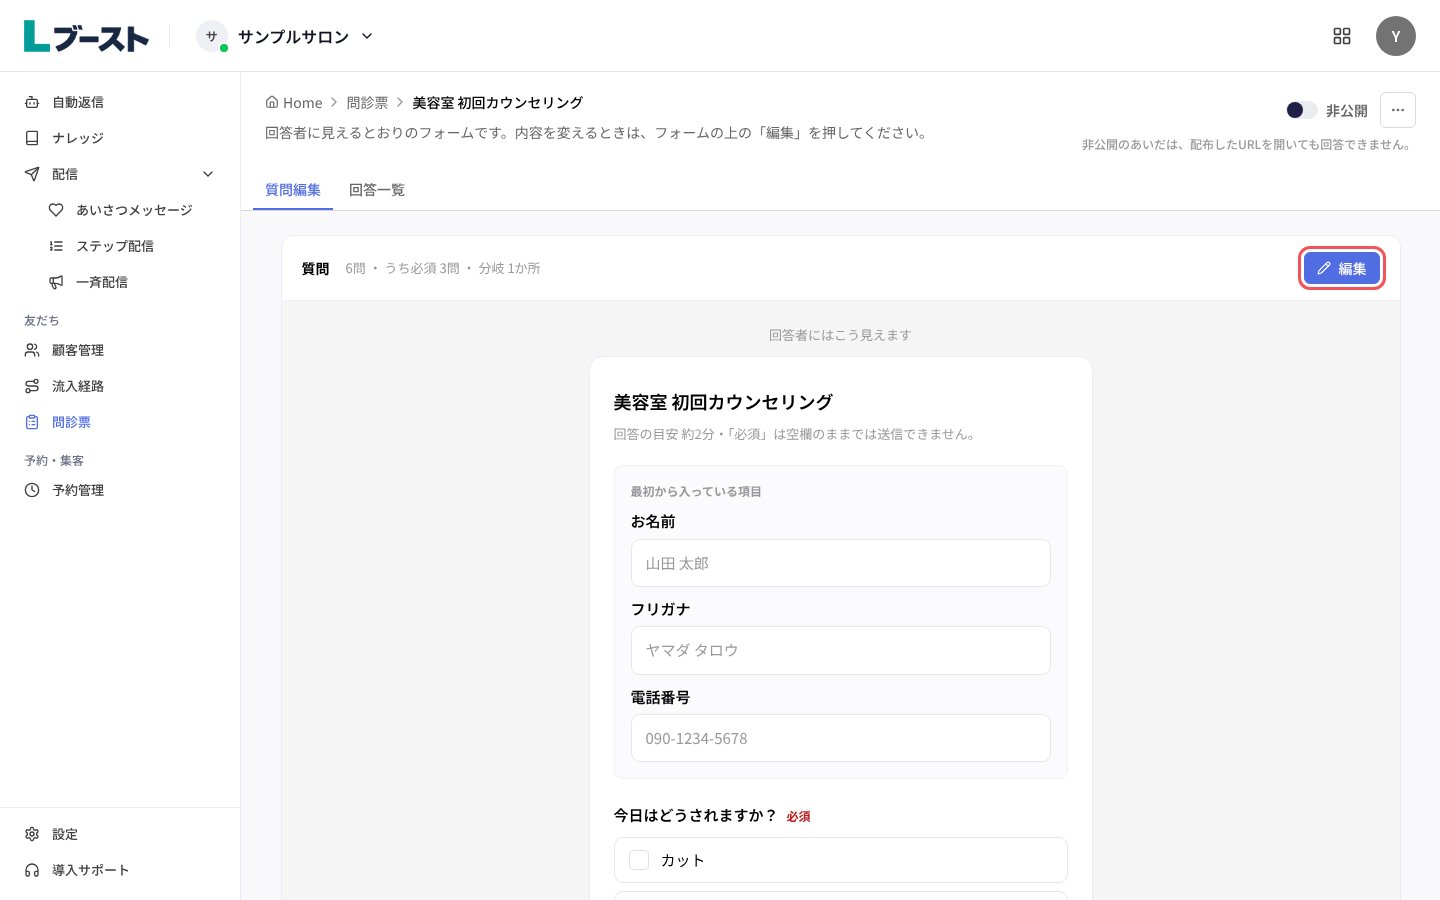Viewport: 1440px width, 900px height.
Task: Click the 導入サポート headset icon
Action: coord(32,870)
